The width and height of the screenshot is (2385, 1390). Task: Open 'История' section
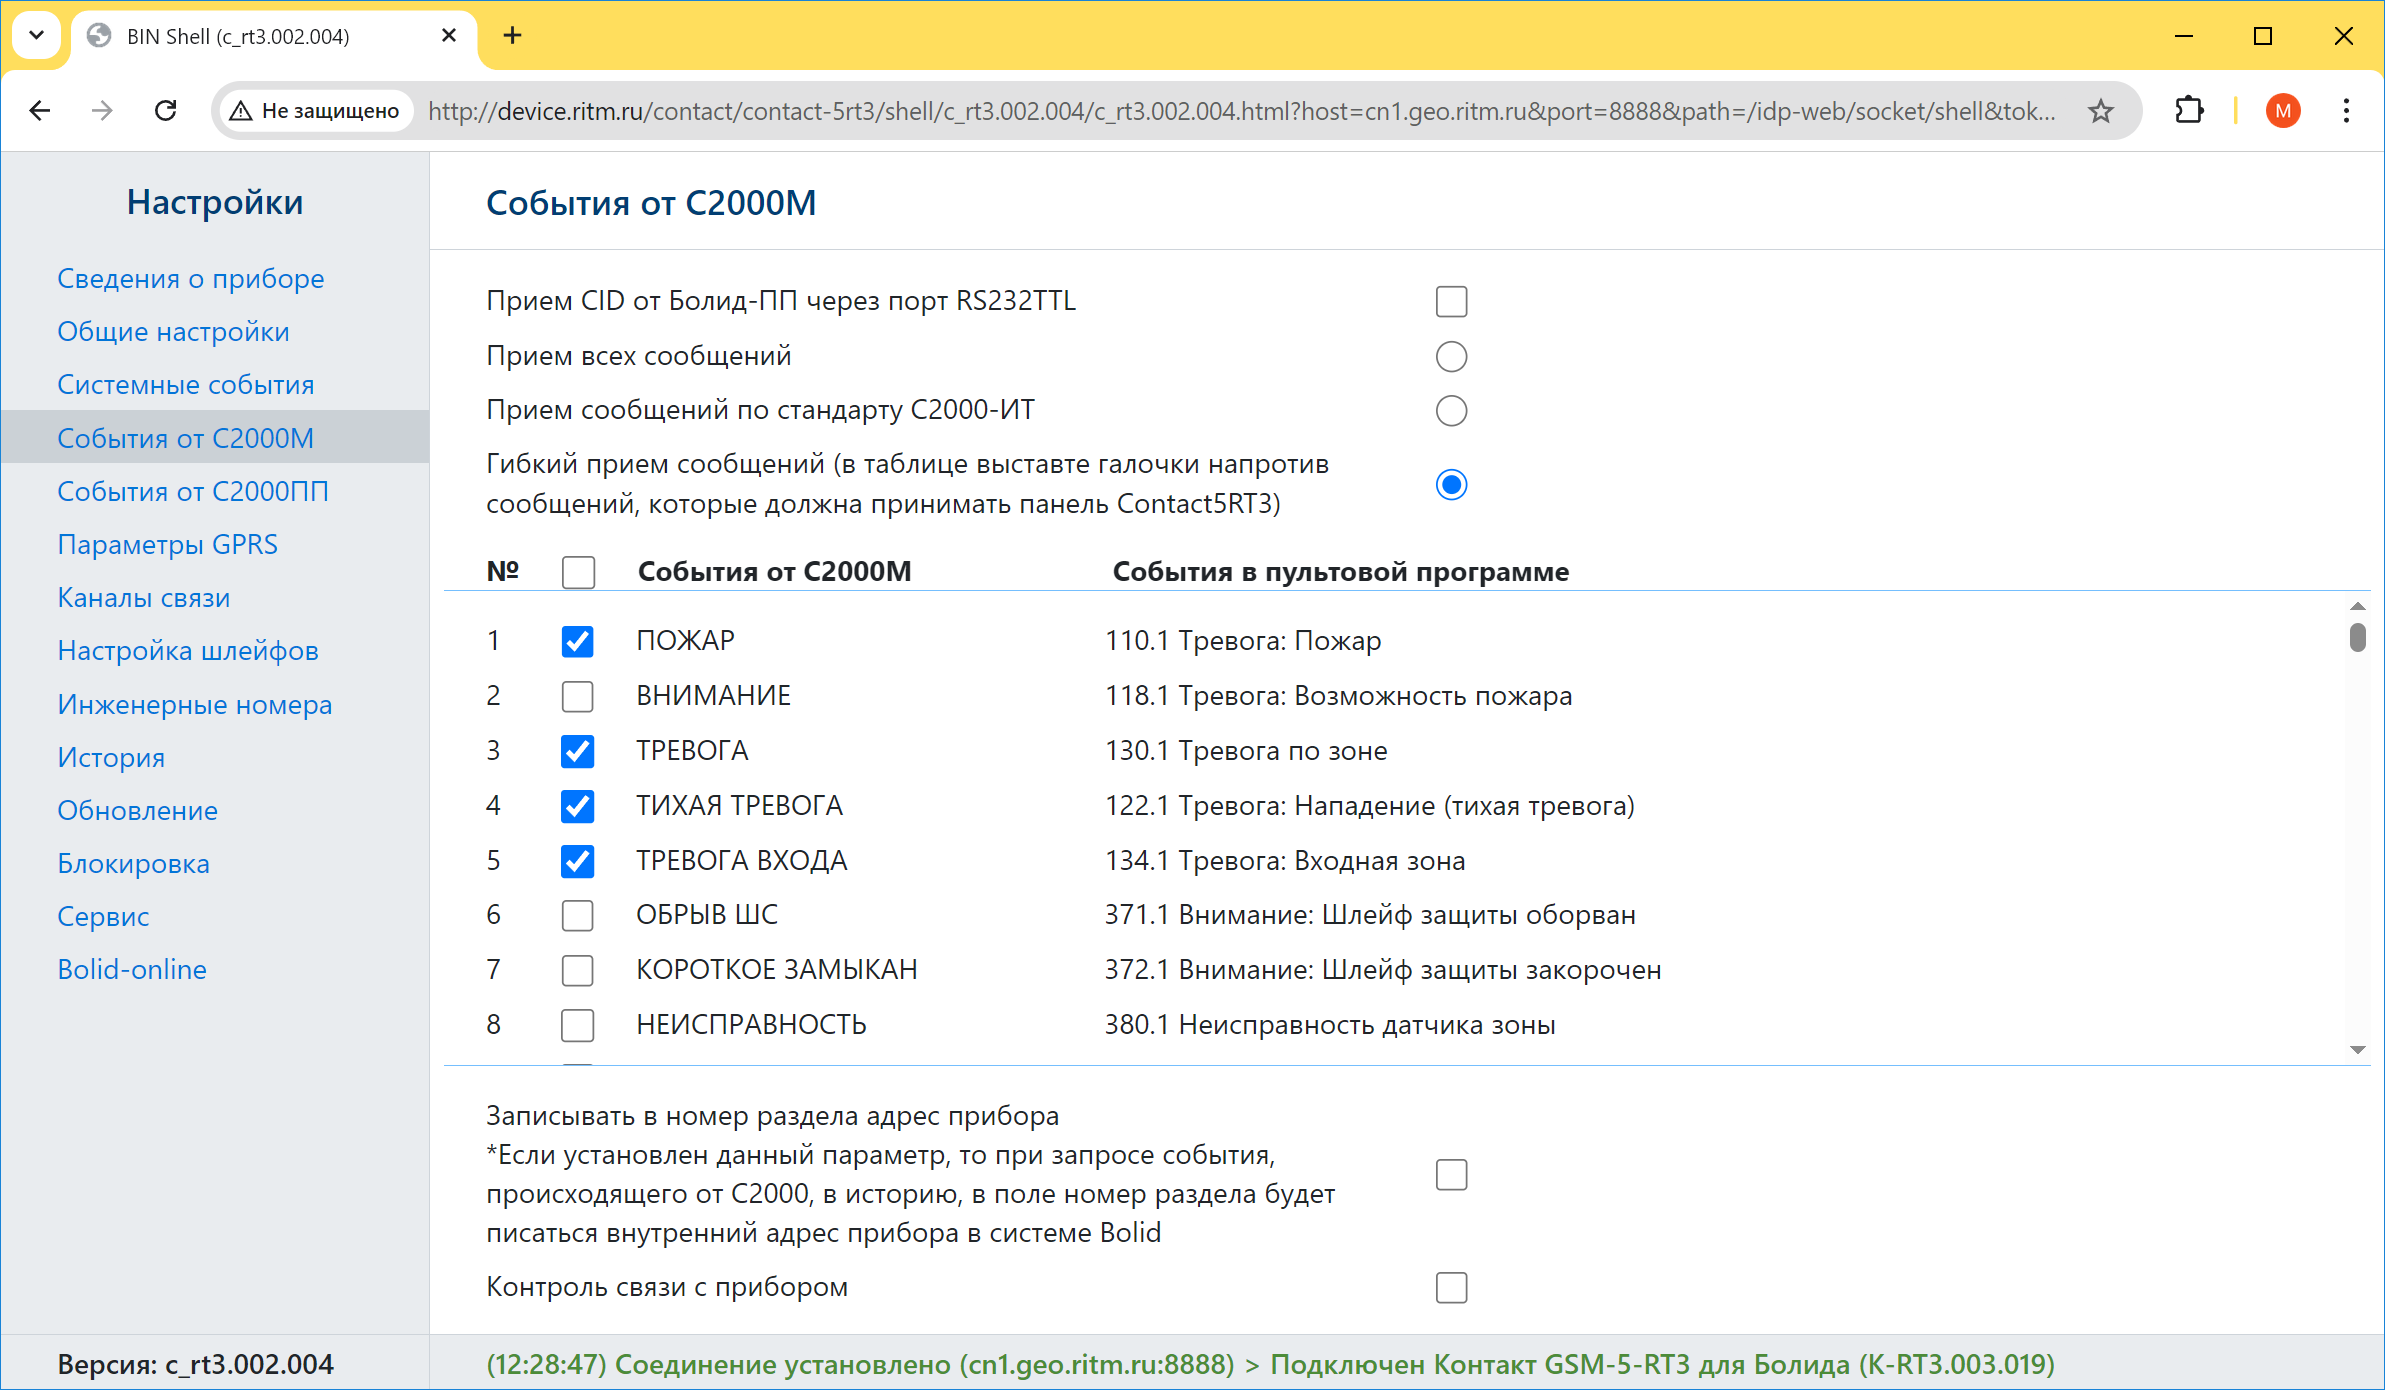click(110, 757)
